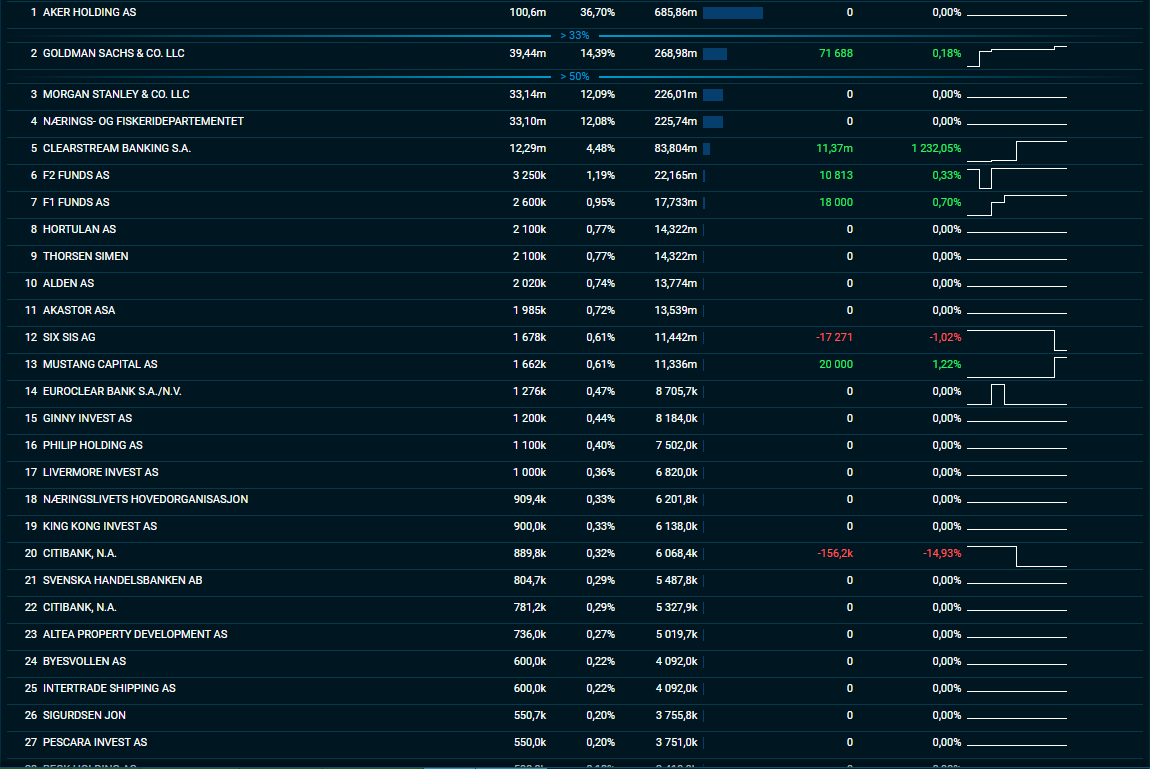Click the 83,804m value for Clearstream
1150x769 pixels.
(x=675, y=149)
